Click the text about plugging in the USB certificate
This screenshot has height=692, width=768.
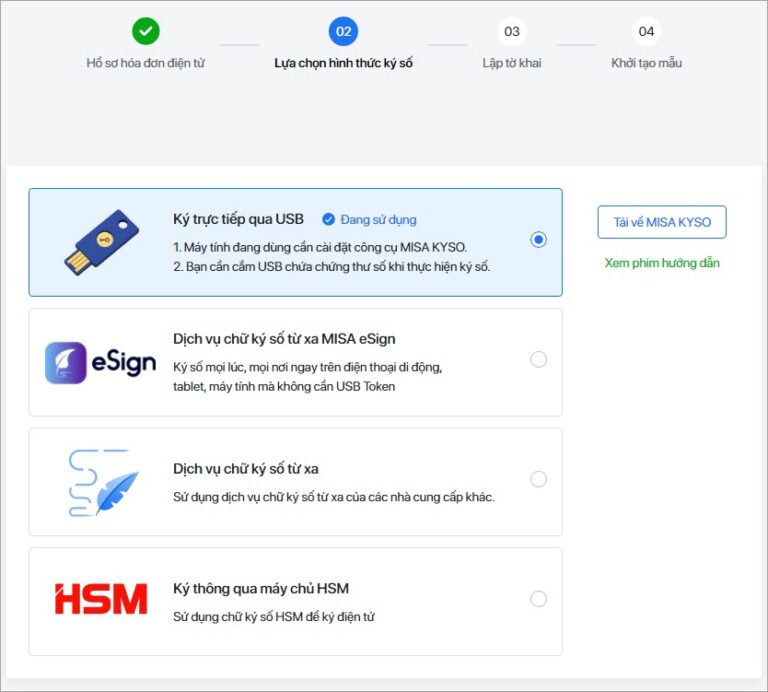[x=332, y=267]
